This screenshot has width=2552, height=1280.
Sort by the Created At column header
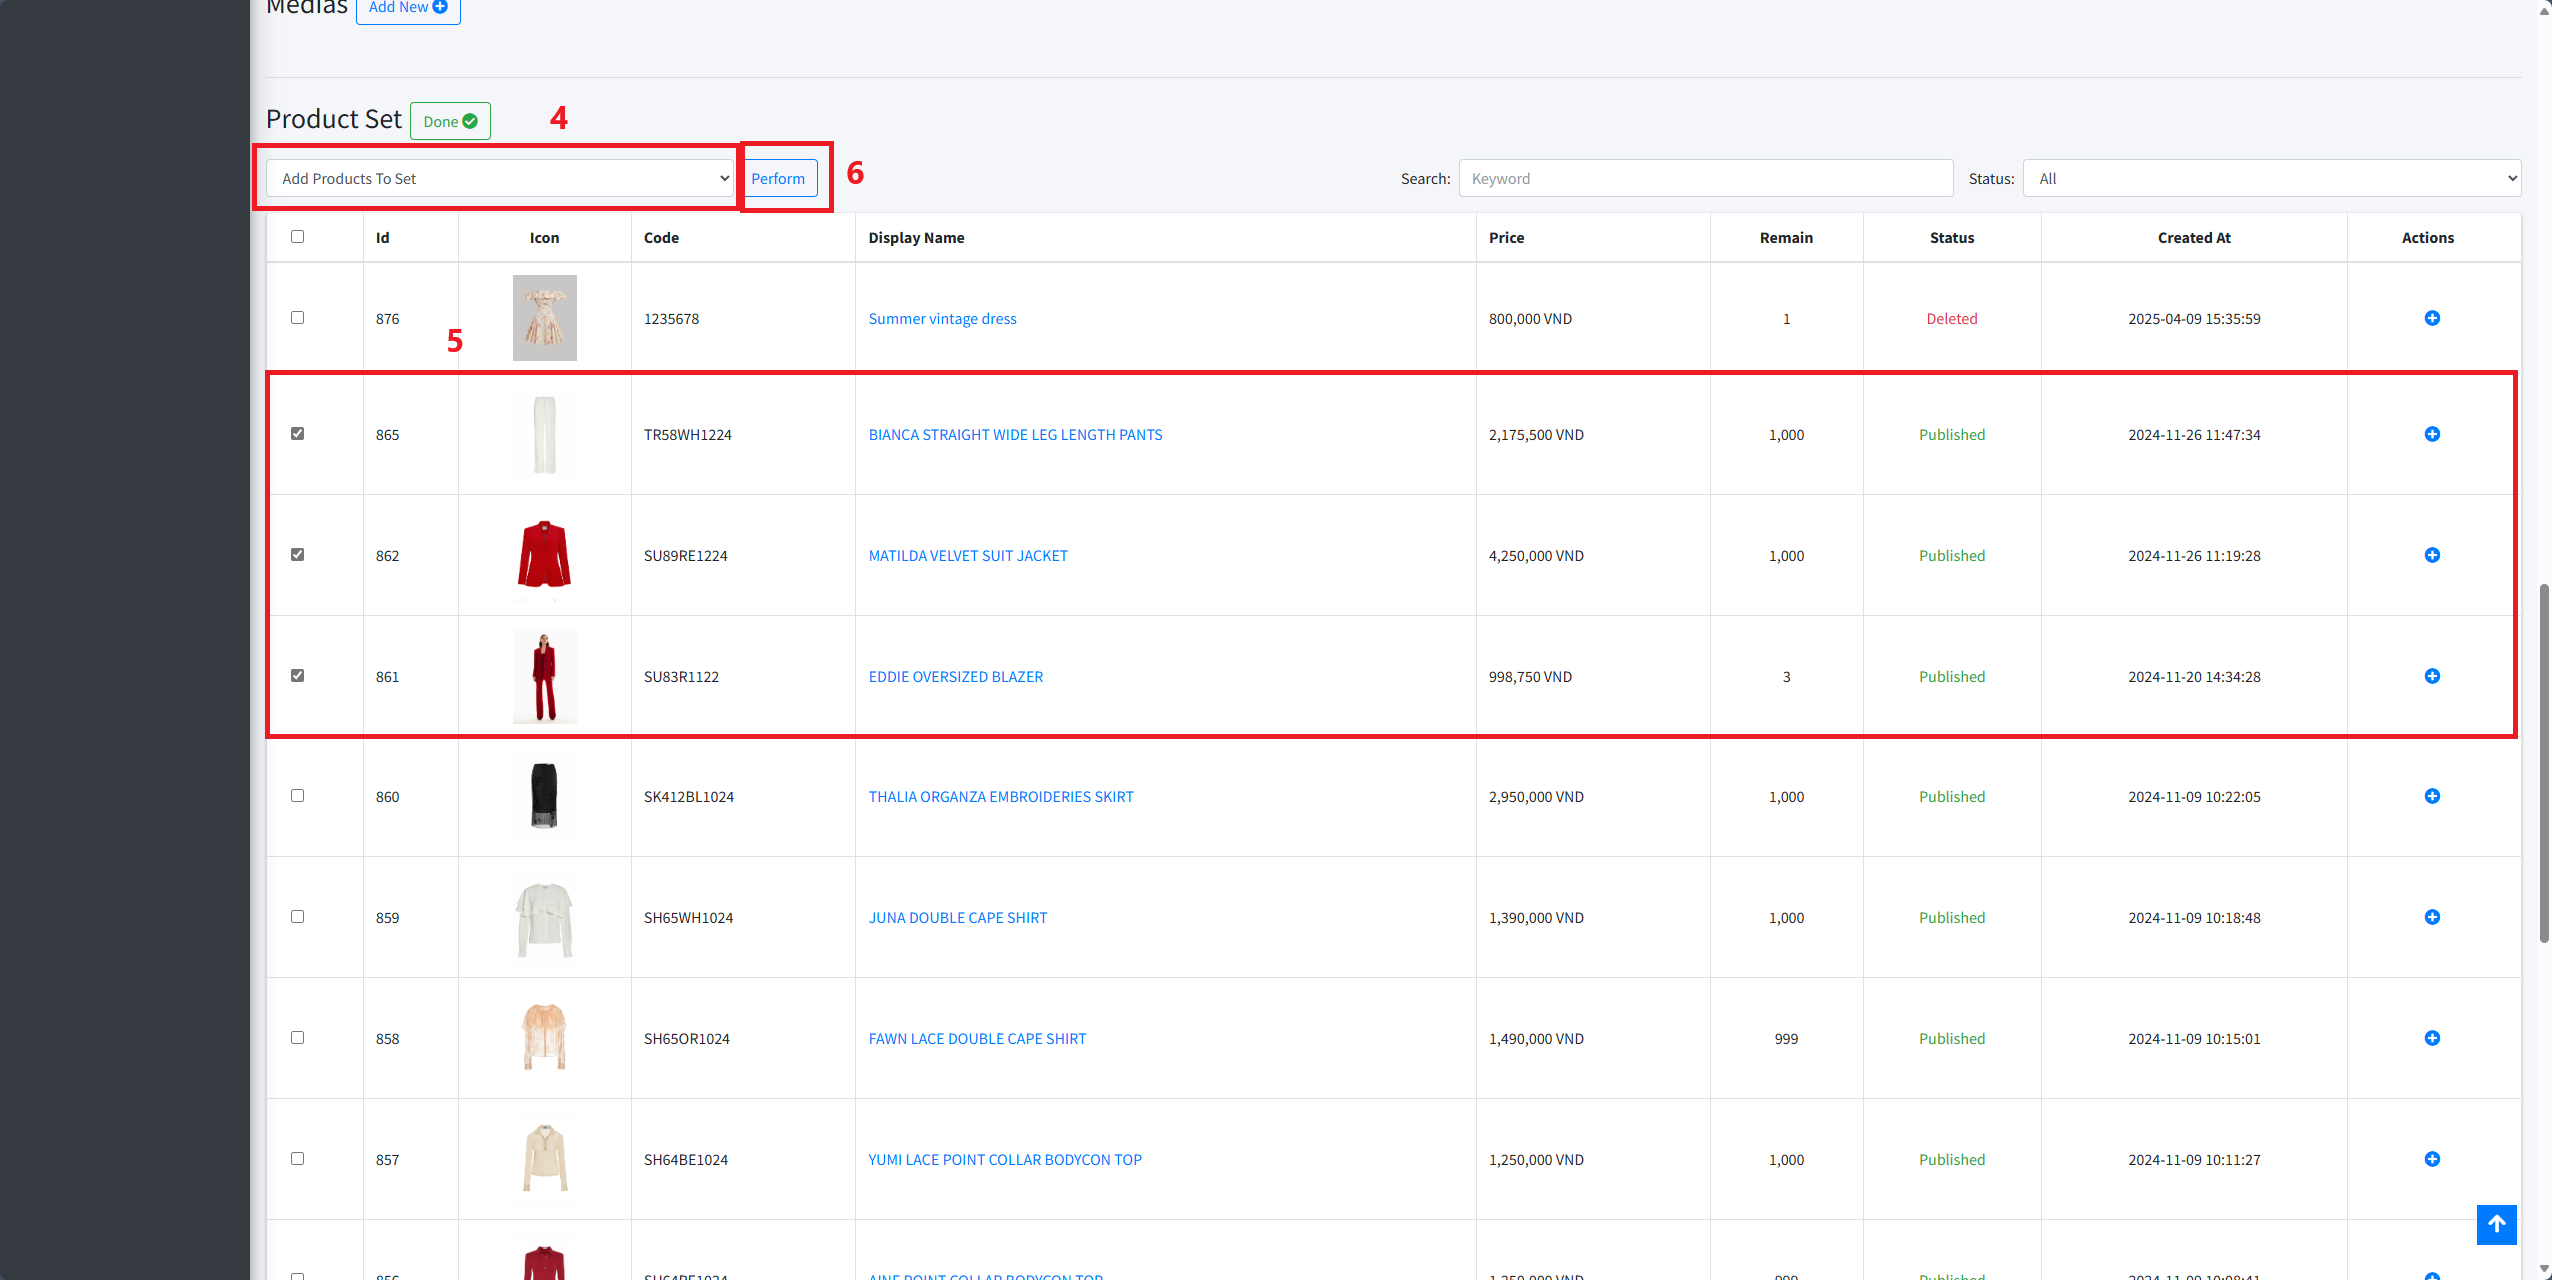coord(2193,238)
